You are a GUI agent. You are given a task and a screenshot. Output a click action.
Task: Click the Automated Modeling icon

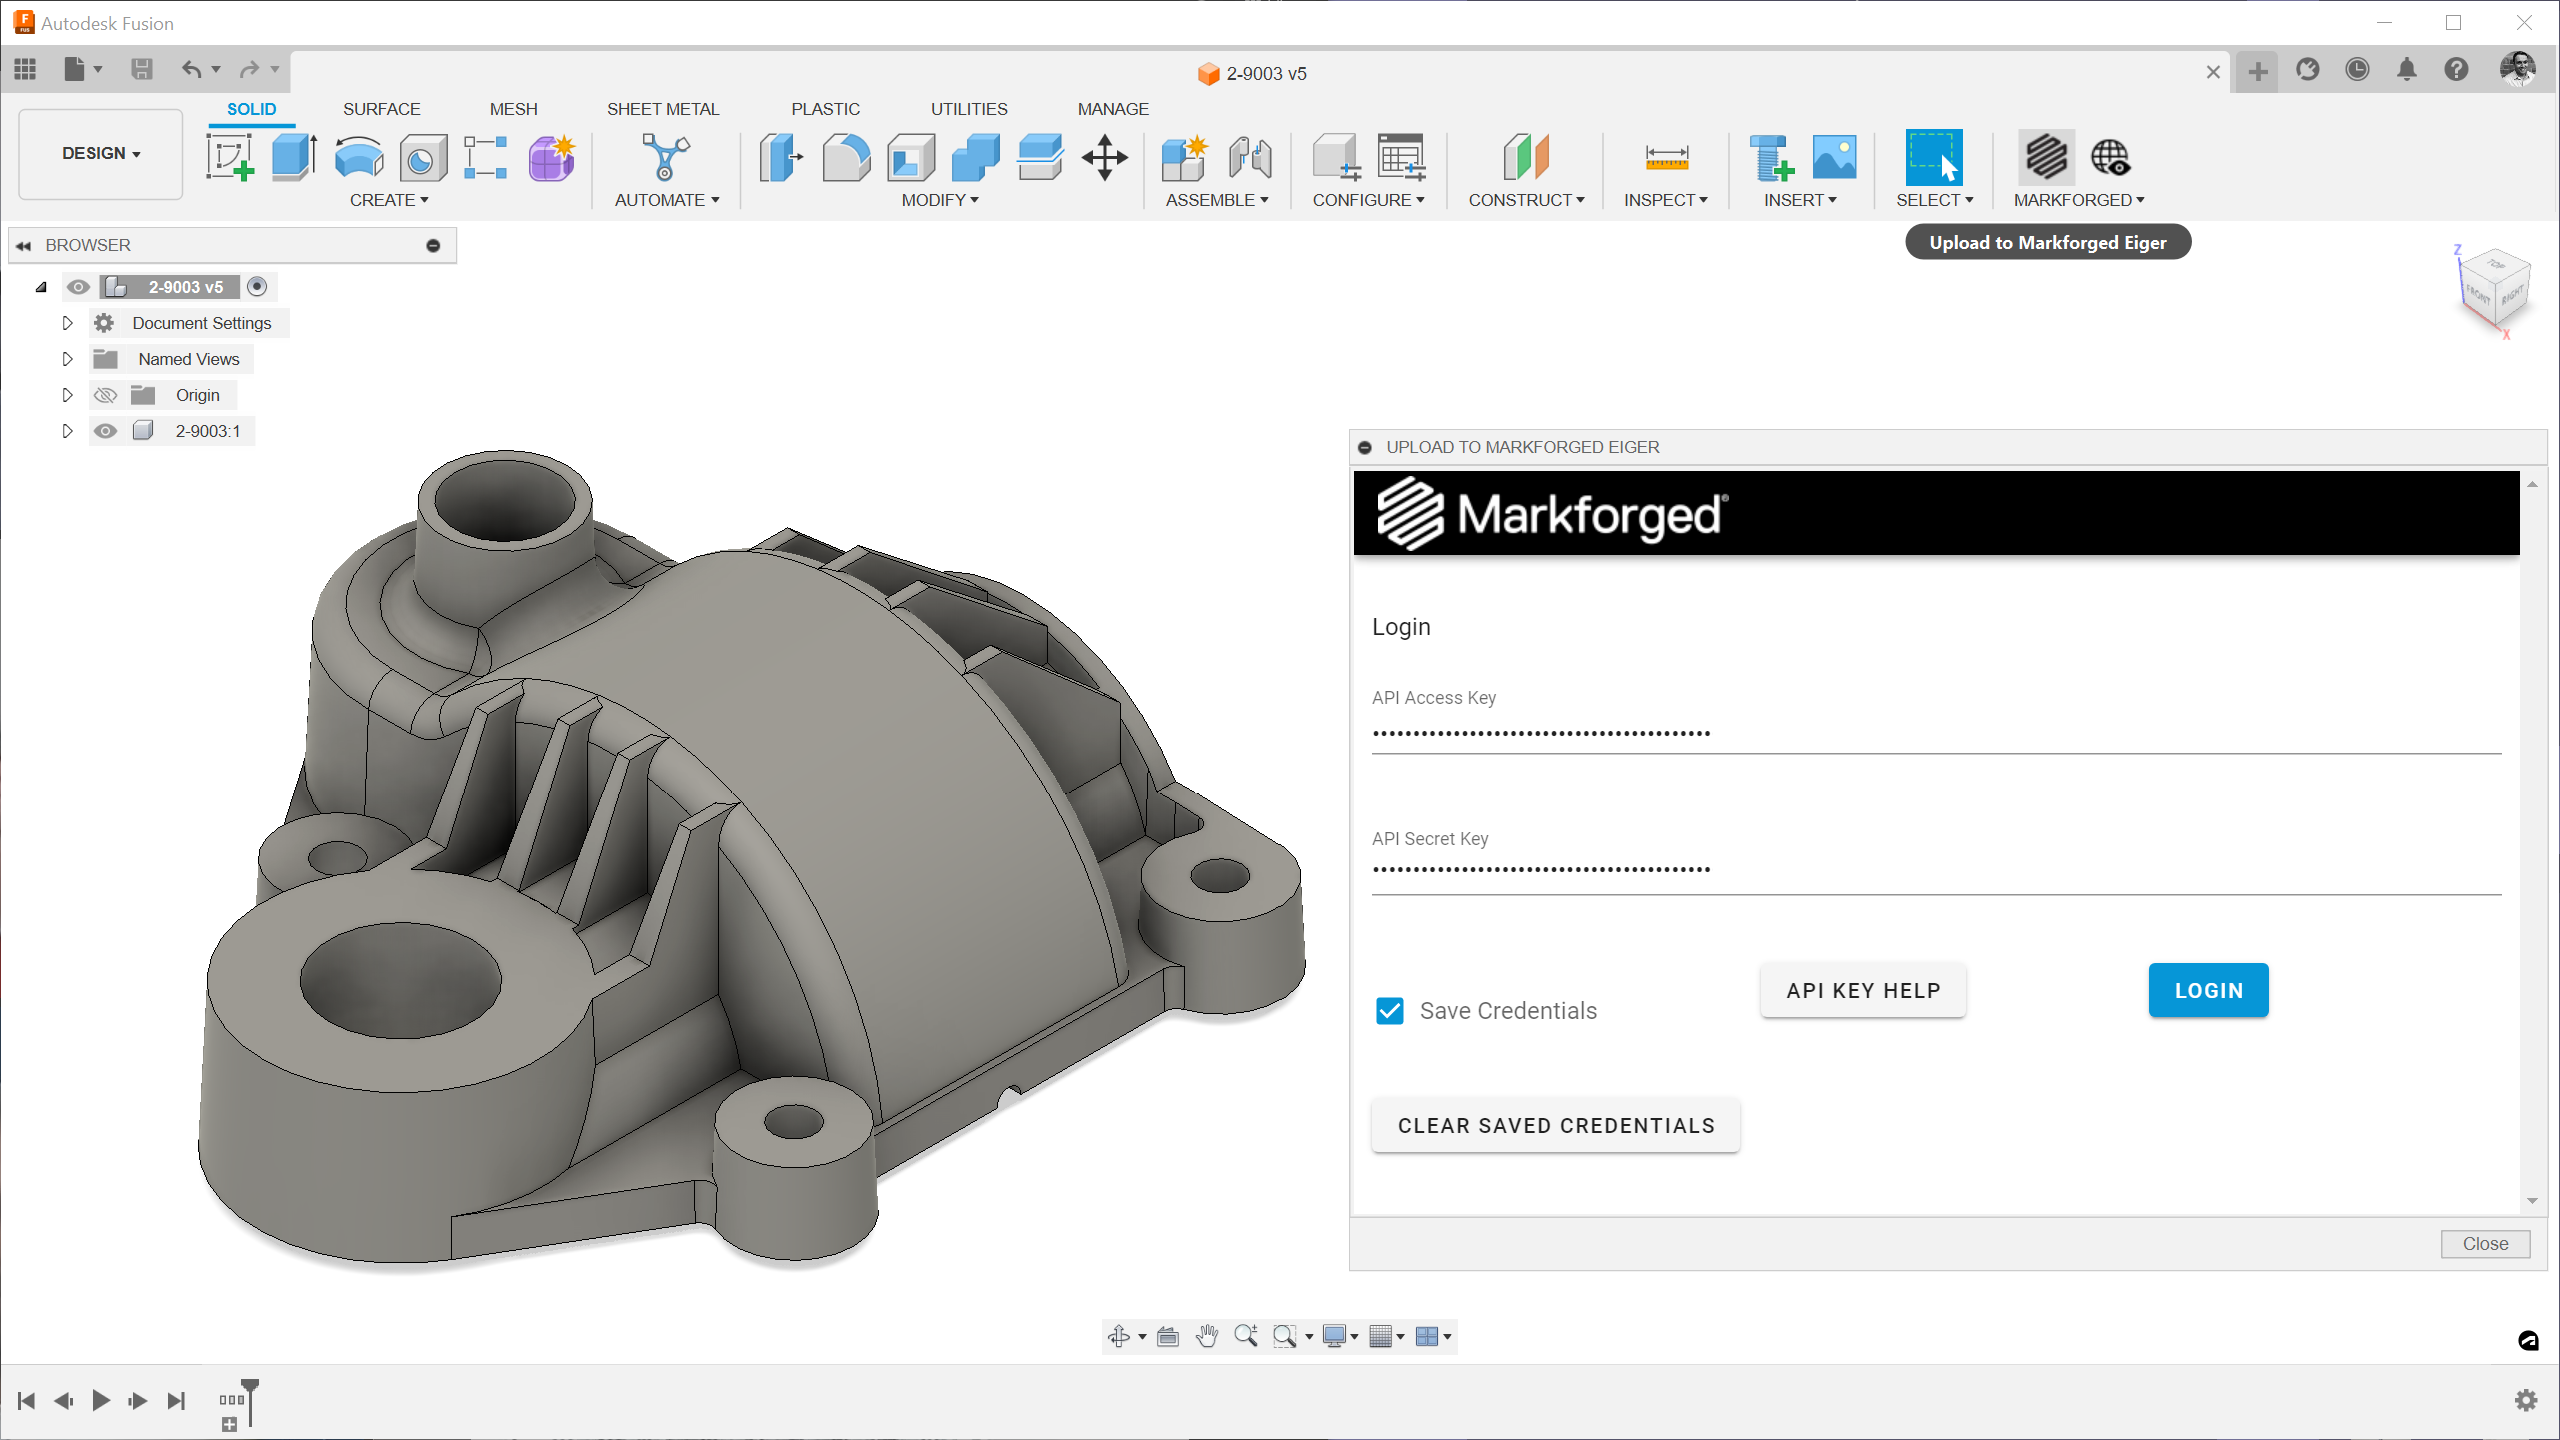(x=665, y=158)
